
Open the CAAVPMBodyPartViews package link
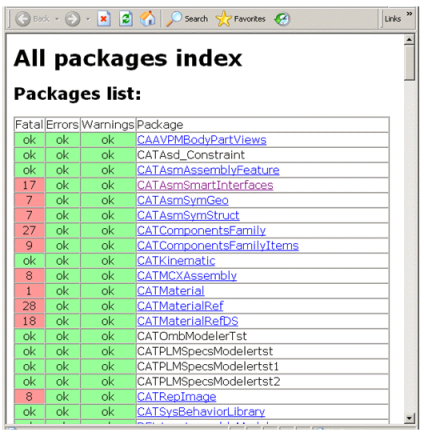coord(202,140)
